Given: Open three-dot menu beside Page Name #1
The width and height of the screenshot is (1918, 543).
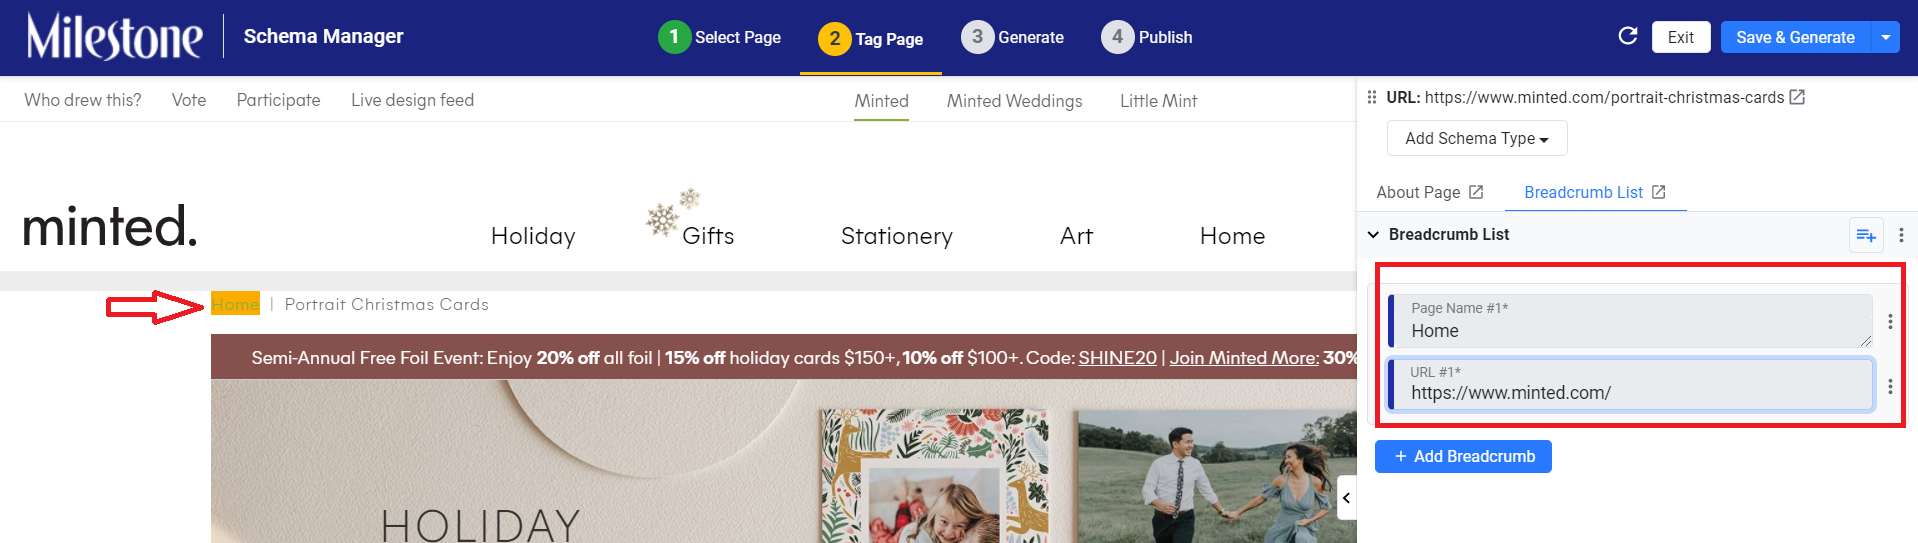Looking at the screenshot, I should [x=1890, y=321].
